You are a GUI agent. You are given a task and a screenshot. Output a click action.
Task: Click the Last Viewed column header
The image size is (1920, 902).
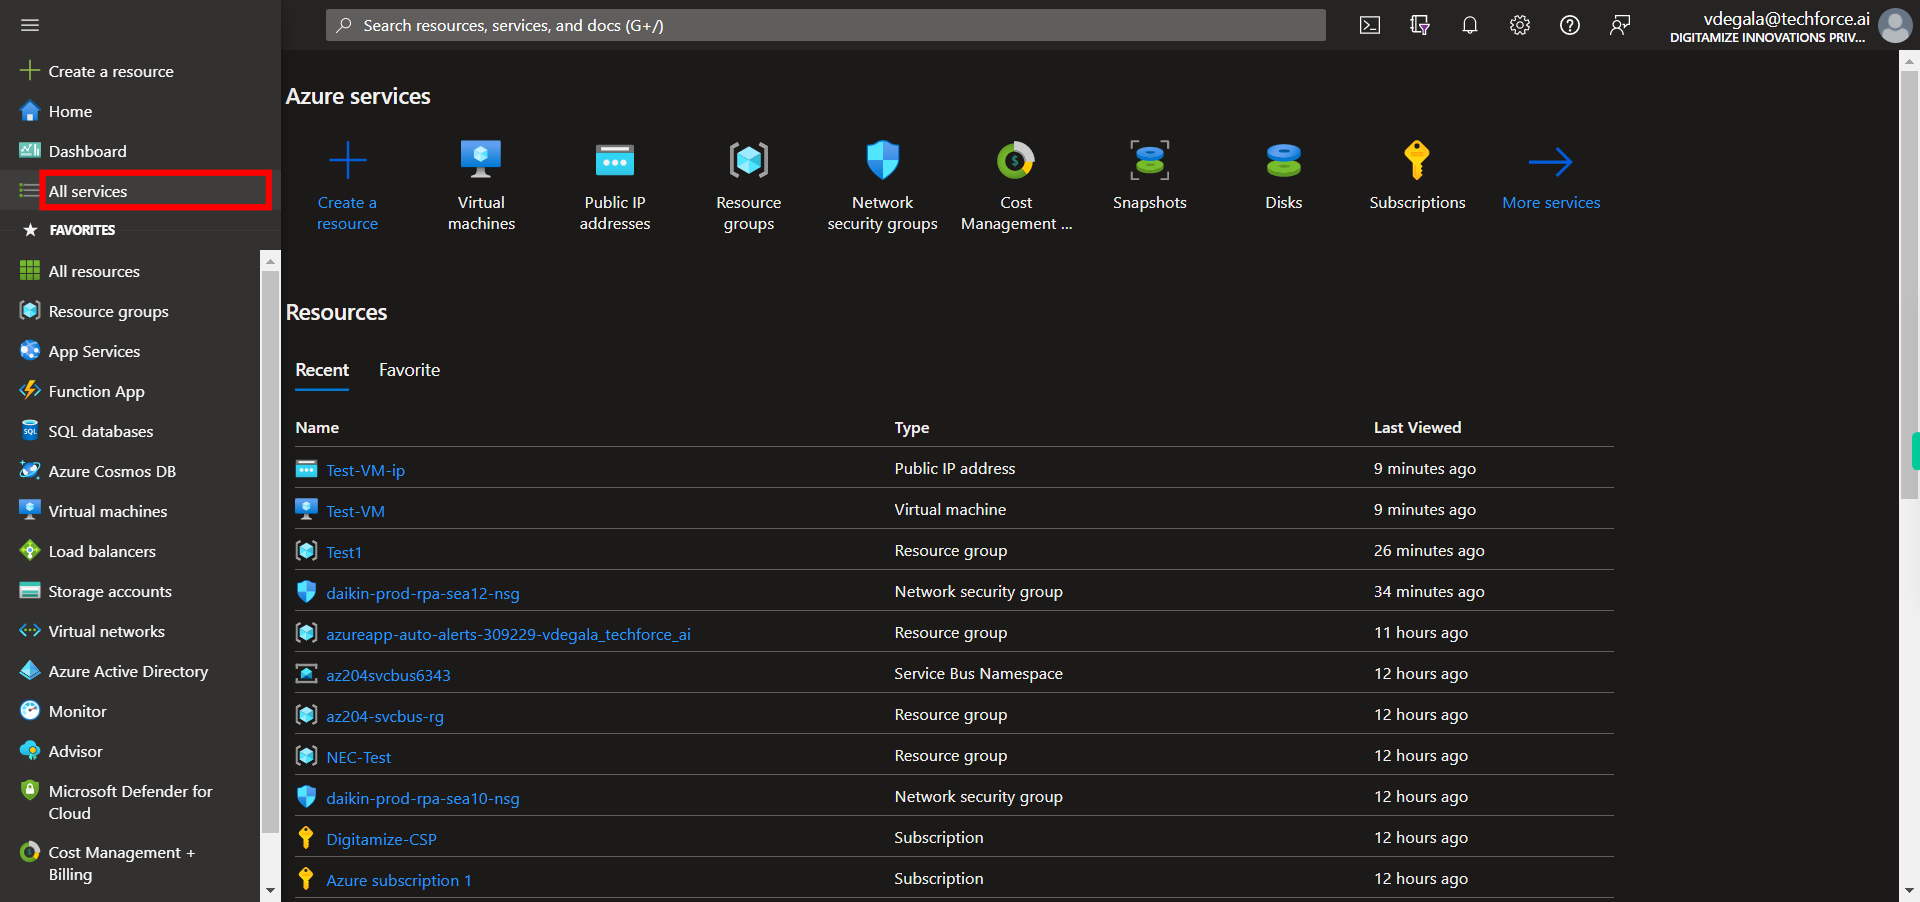[x=1417, y=427]
